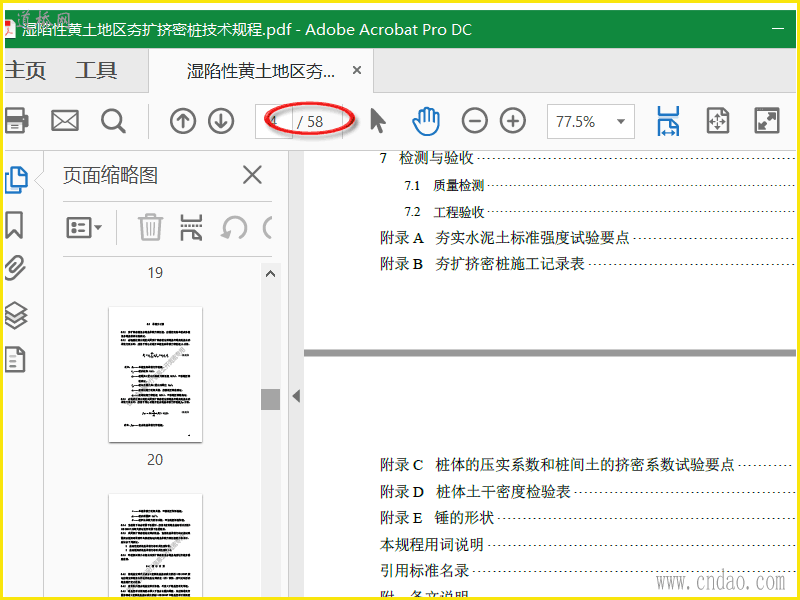Viewport: 800px width, 600px height.
Task: Click entry 附录 A 夯实水泥土标准强度试验要点
Action: coord(505,238)
